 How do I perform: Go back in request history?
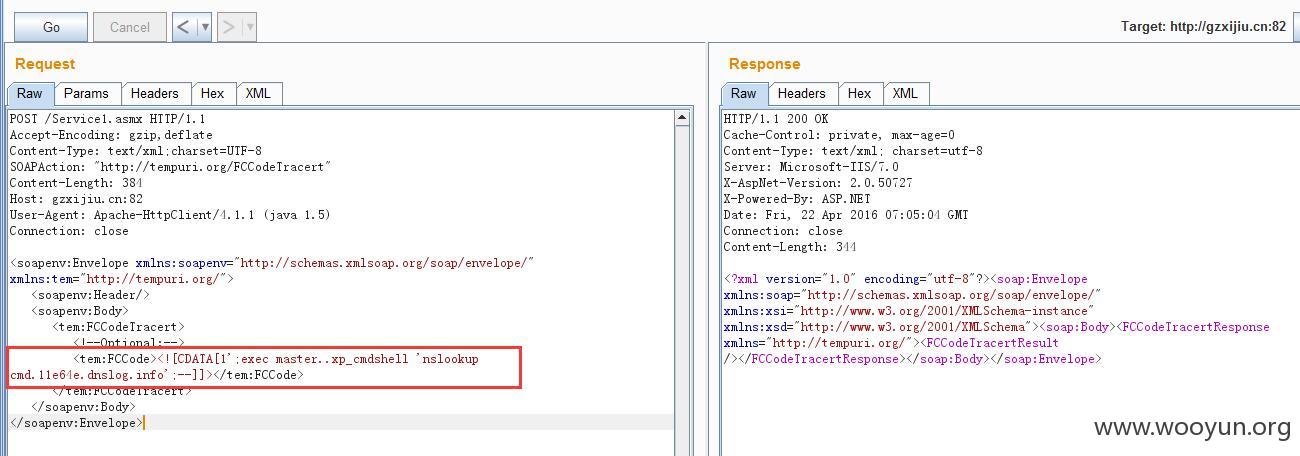tap(183, 27)
